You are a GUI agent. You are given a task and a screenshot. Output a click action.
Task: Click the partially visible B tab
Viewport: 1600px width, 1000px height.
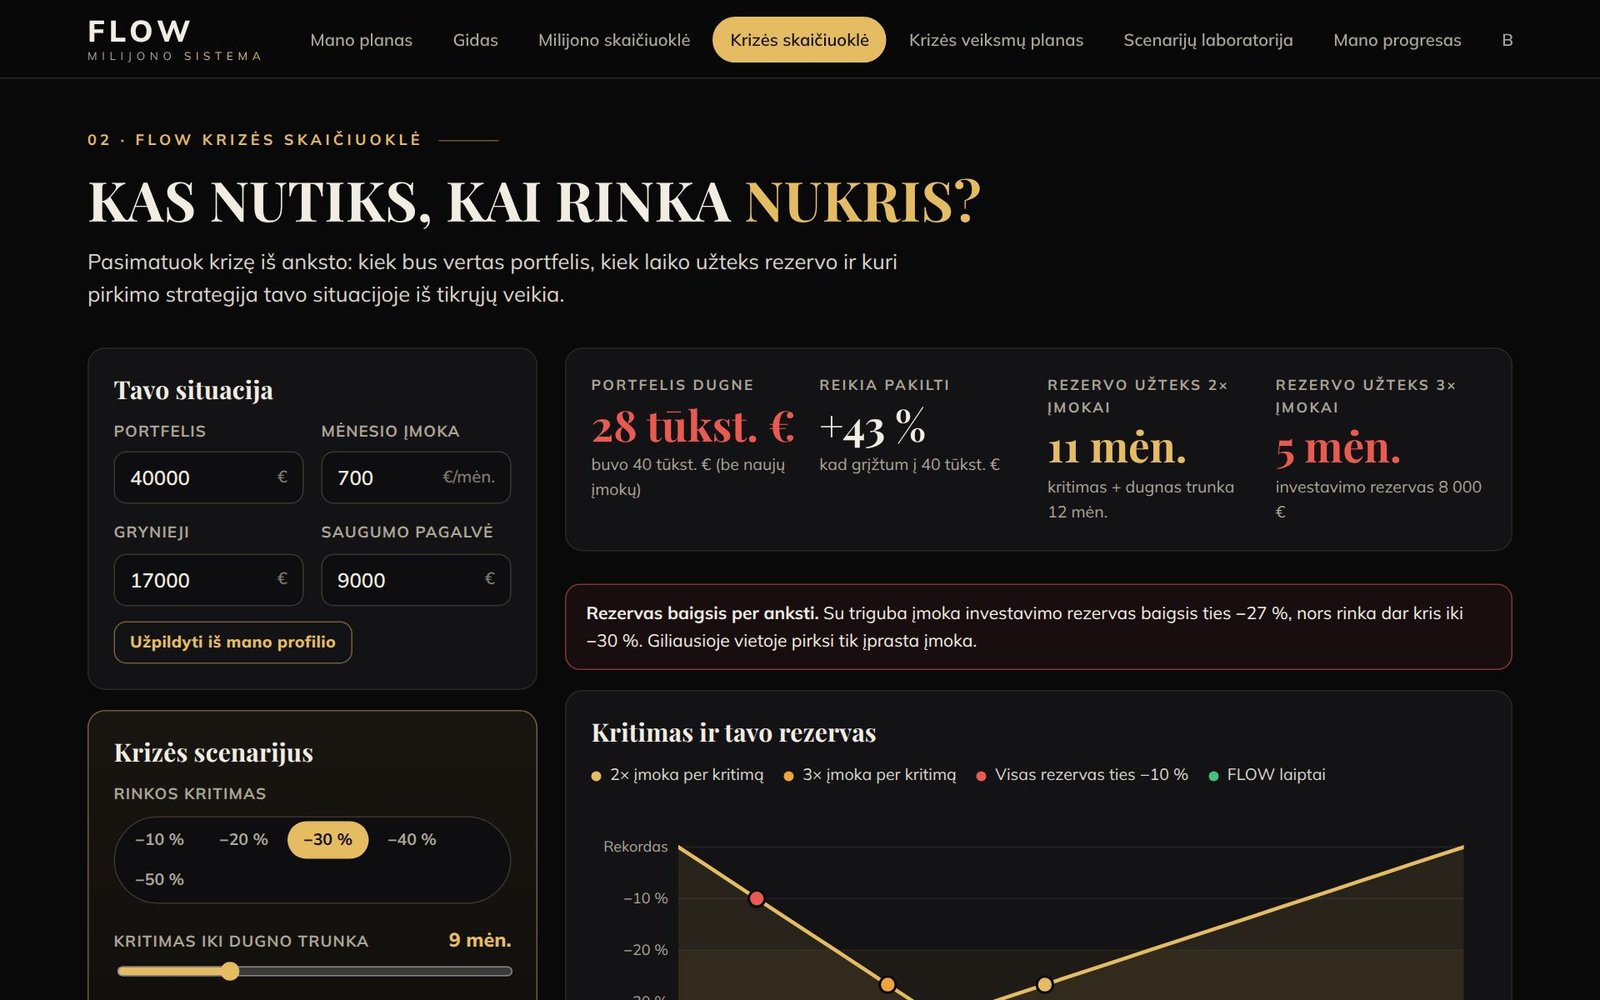click(x=1507, y=40)
